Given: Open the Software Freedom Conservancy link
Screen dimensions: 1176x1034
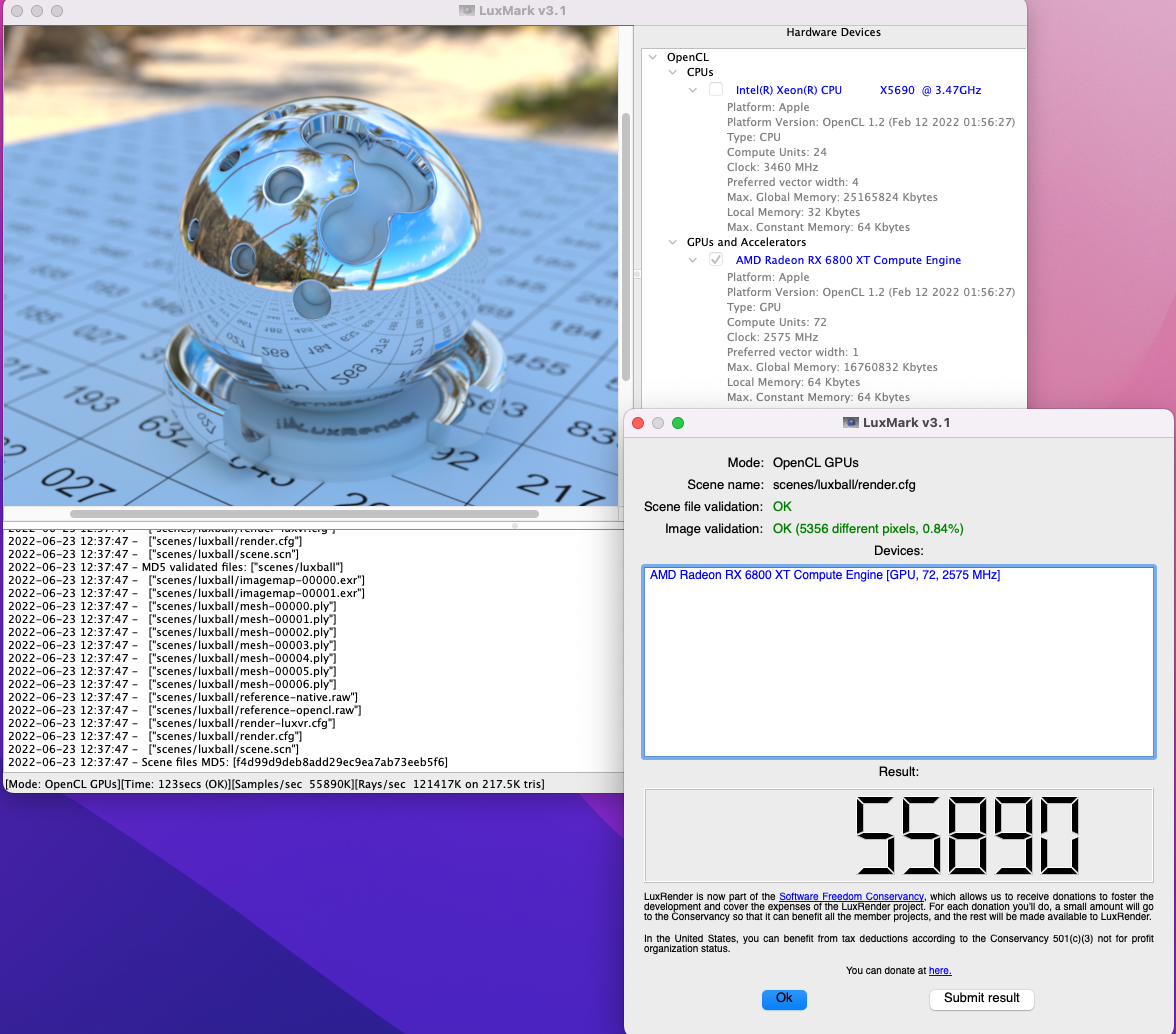Looking at the screenshot, I should tap(851, 897).
